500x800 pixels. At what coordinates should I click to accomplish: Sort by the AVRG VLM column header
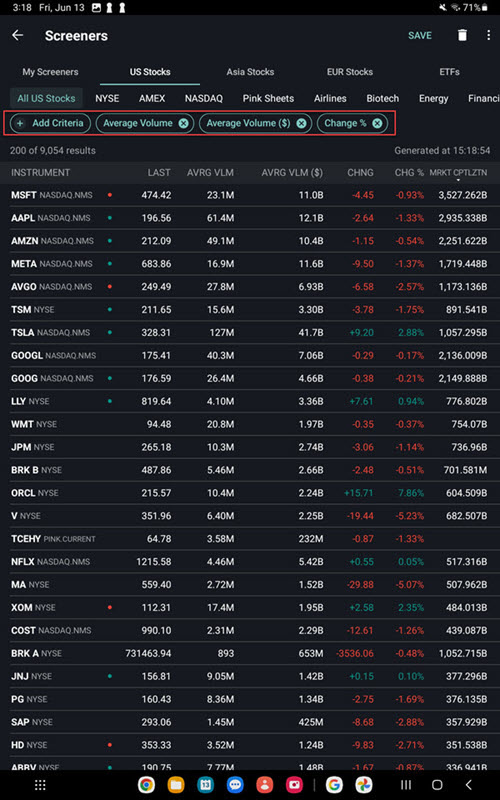click(210, 173)
